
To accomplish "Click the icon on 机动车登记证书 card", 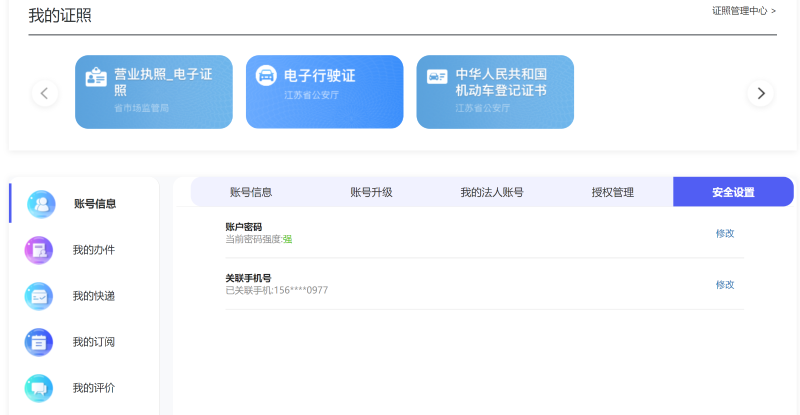I will point(437,77).
